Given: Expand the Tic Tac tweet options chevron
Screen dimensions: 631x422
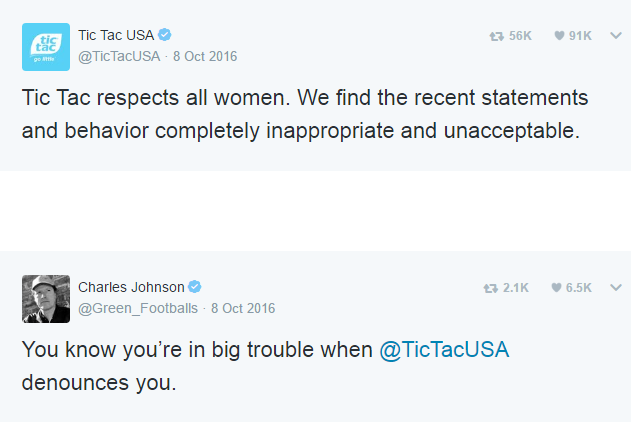Looking at the screenshot, I should click(x=616, y=36).
